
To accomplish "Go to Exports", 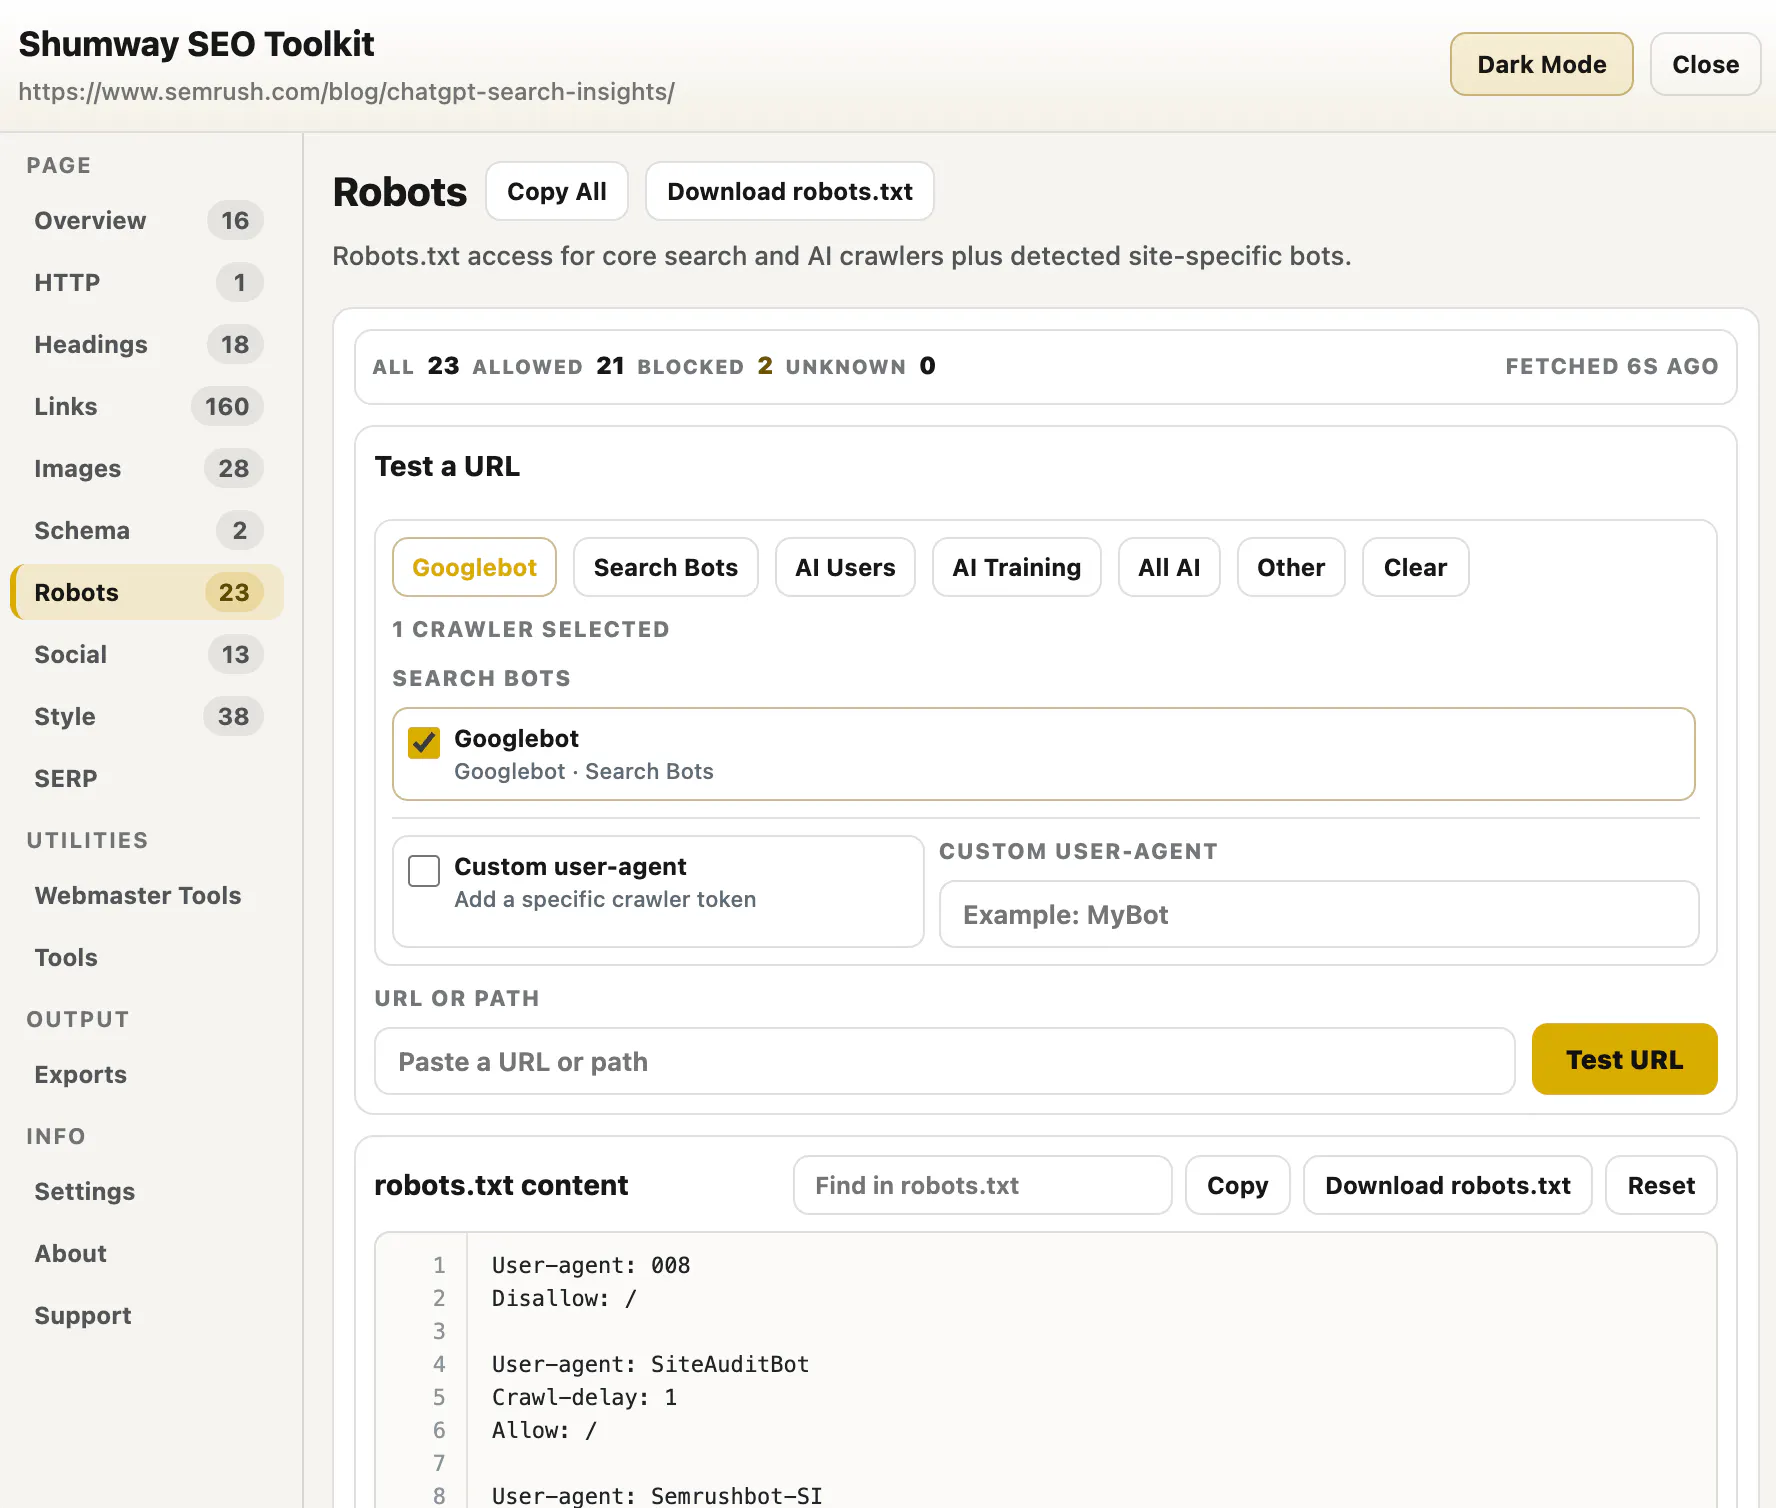I will [147, 1074].
